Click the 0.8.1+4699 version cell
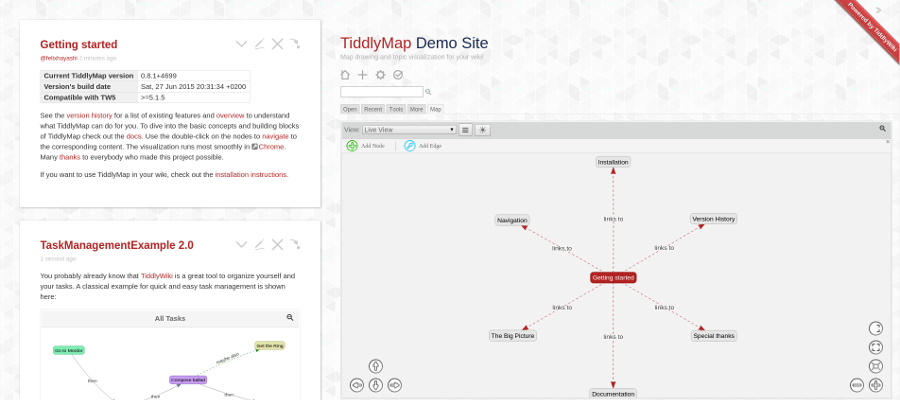Image resolution: width=900 pixels, height=400 pixels. [x=193, y=76]
